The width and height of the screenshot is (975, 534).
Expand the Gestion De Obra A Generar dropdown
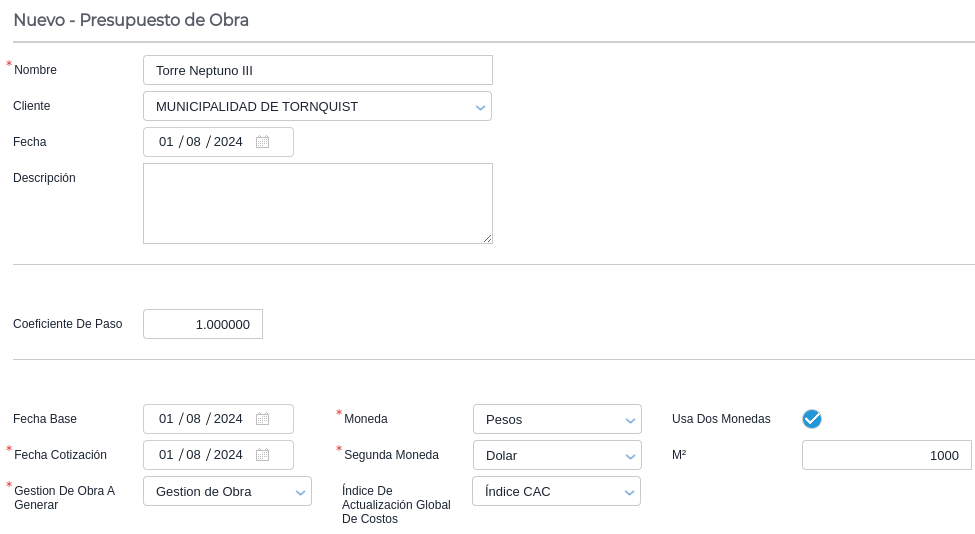300,492
